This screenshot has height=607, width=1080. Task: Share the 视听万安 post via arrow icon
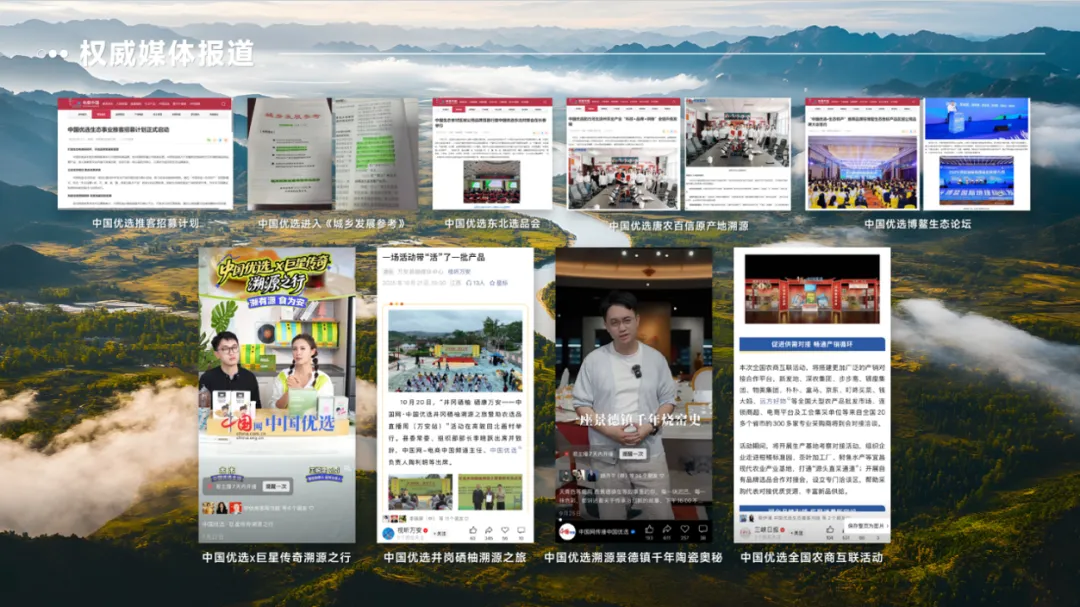[x=488, y=530]
